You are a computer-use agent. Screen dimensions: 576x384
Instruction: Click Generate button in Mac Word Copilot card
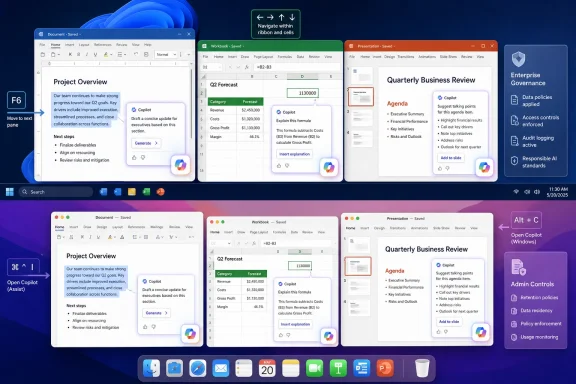click(156, 313)
